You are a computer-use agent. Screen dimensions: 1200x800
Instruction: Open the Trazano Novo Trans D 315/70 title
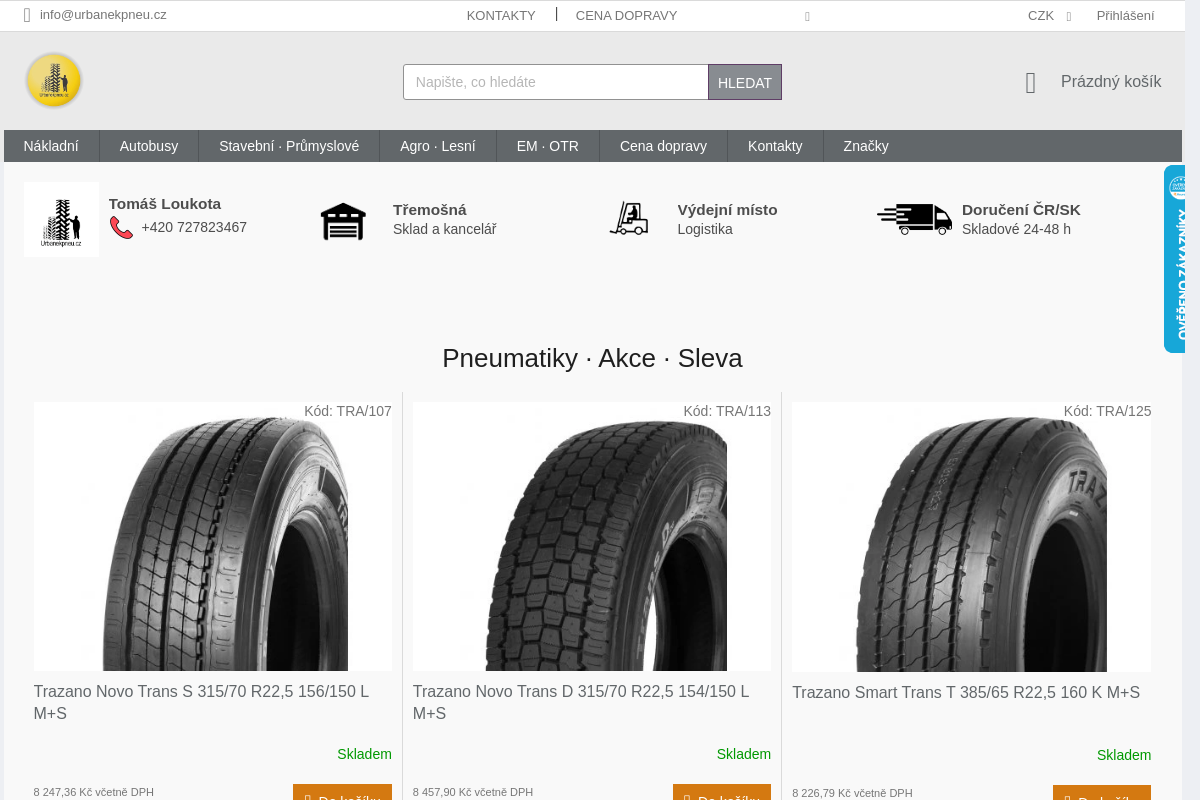tap(581, 702)
